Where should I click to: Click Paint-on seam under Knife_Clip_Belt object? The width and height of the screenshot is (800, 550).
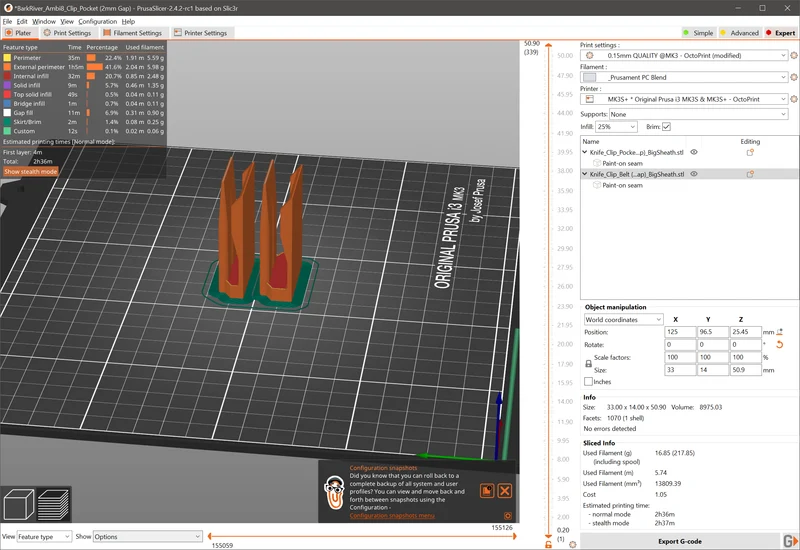(x=622, y=185)
